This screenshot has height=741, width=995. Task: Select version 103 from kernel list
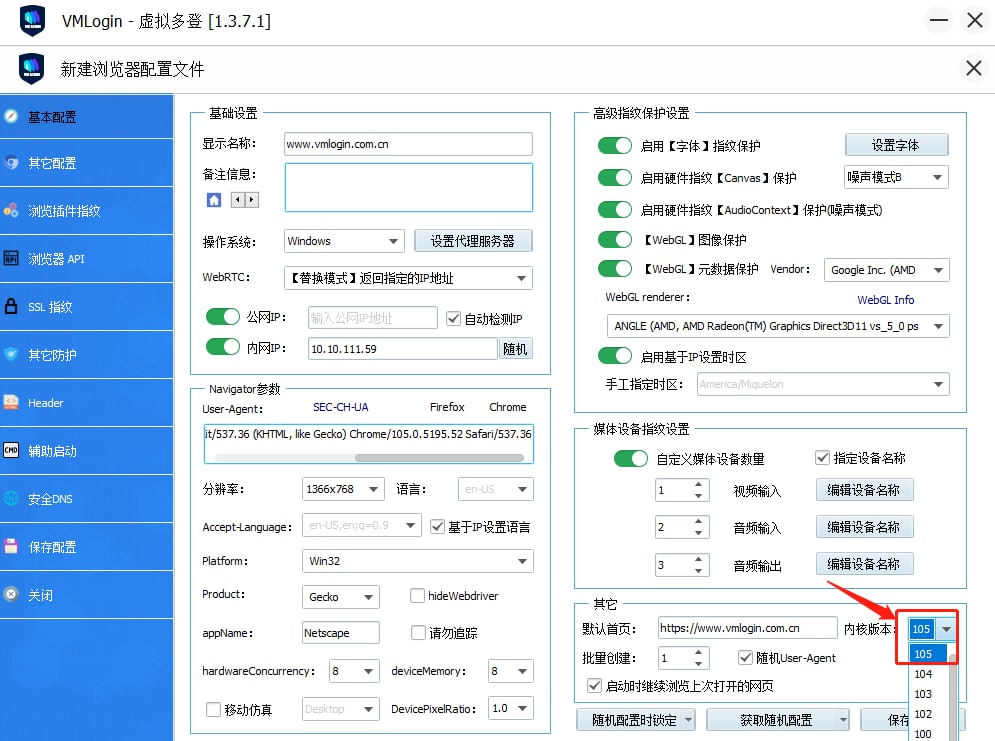tap(923, 694)
